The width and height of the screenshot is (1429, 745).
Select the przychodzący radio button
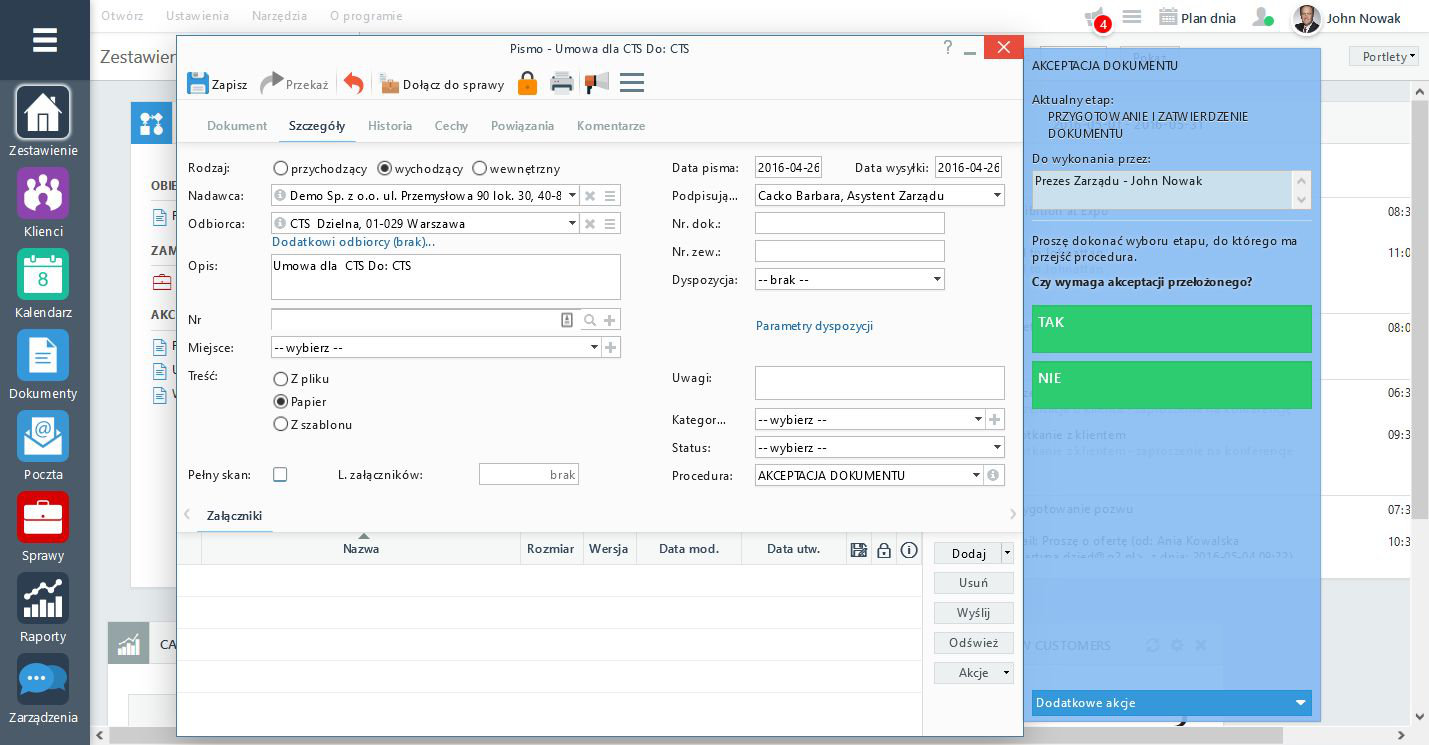coord(281,169)
